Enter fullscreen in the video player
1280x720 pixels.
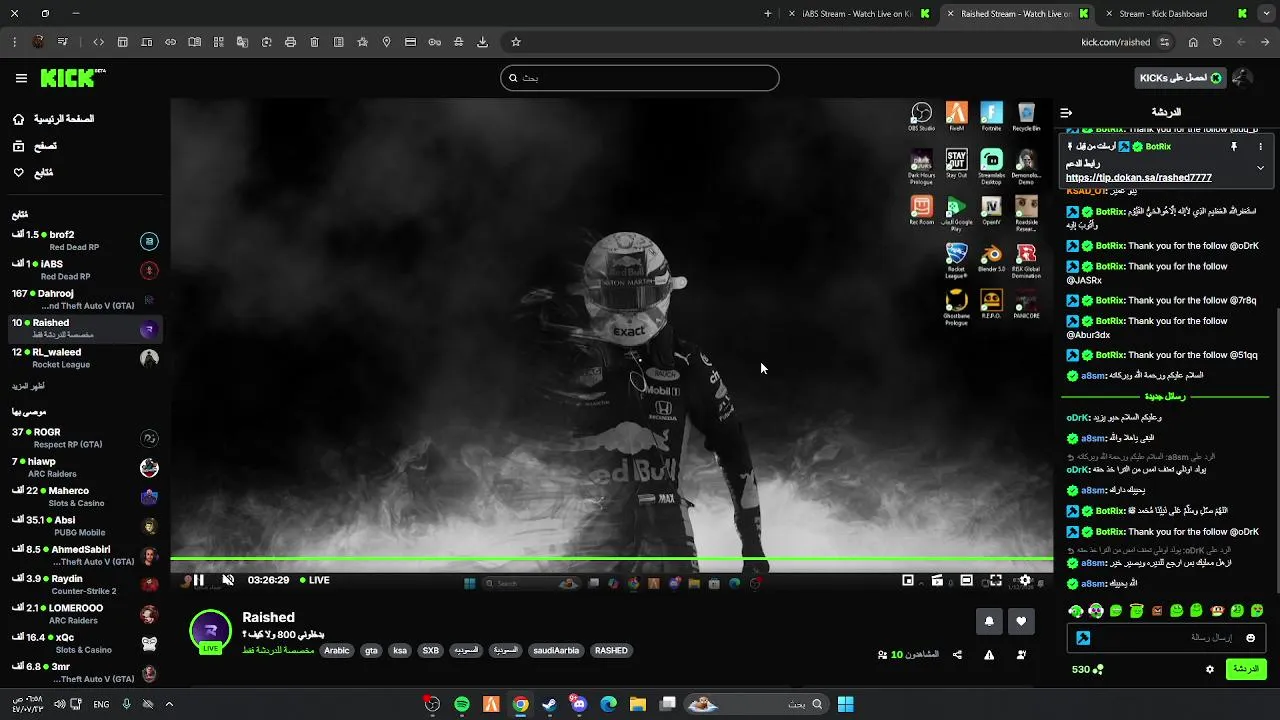coord(995,580)
